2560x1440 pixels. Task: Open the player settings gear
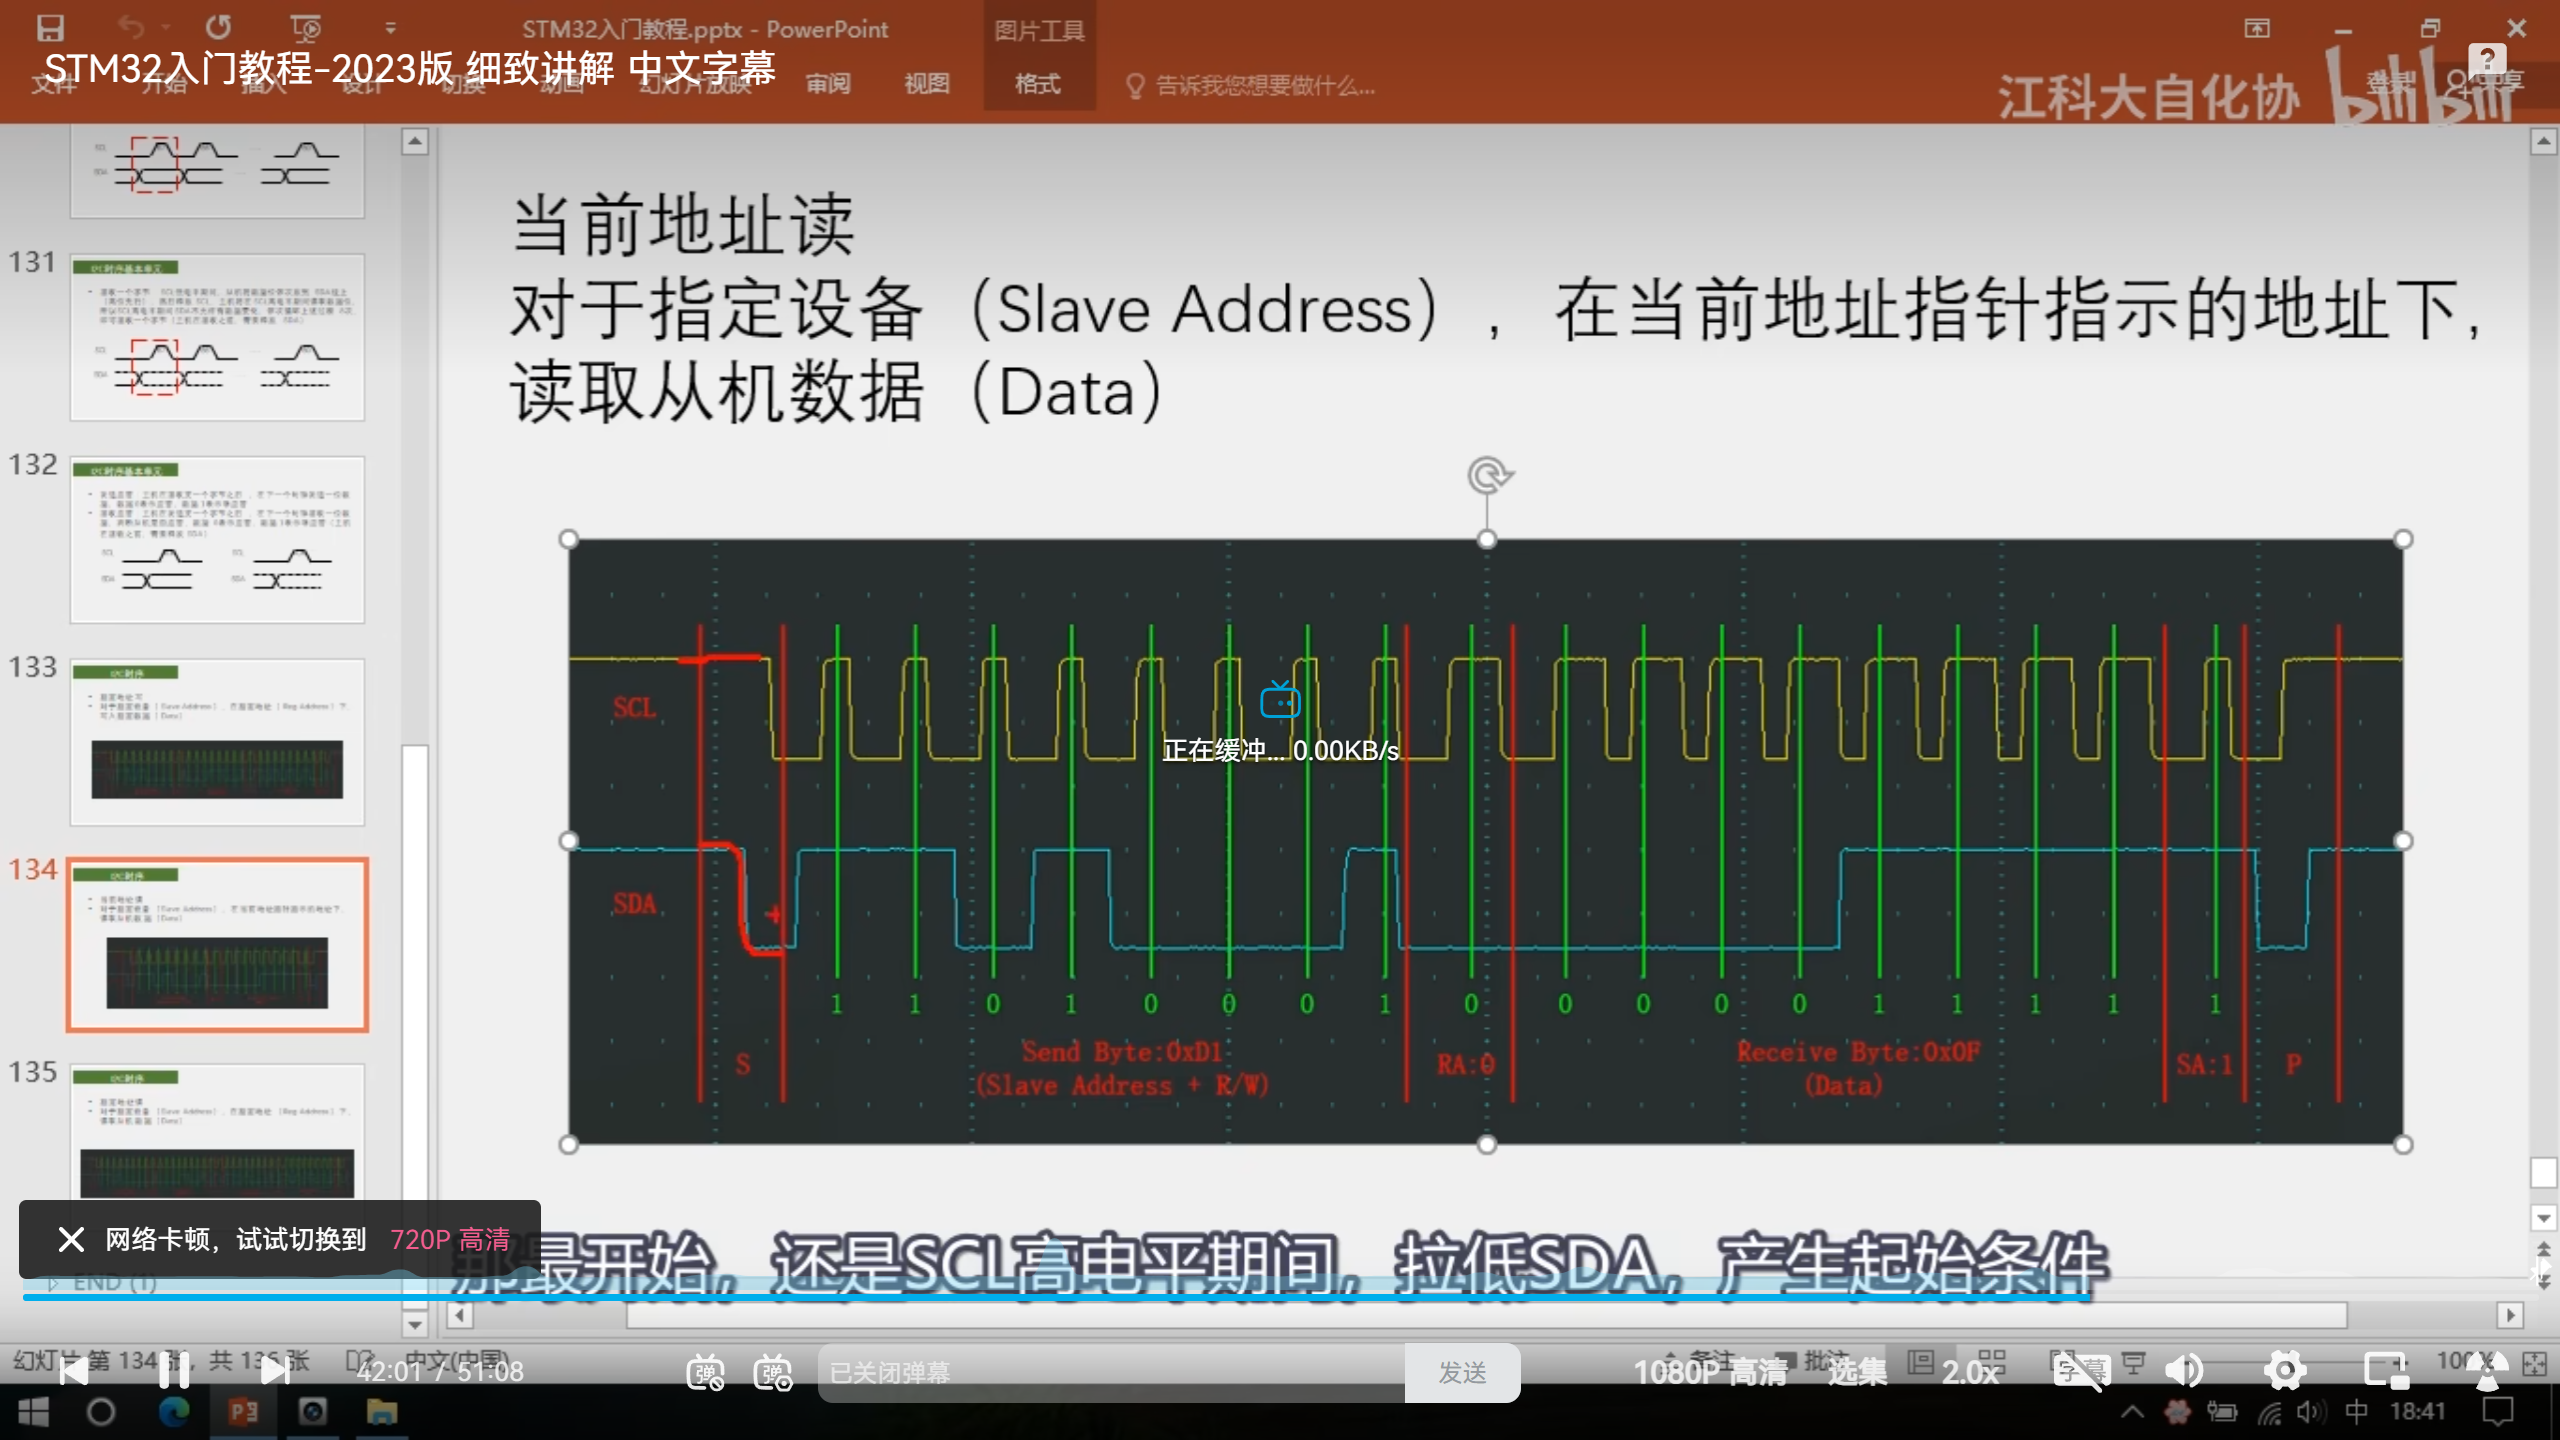point(2285,1371)
